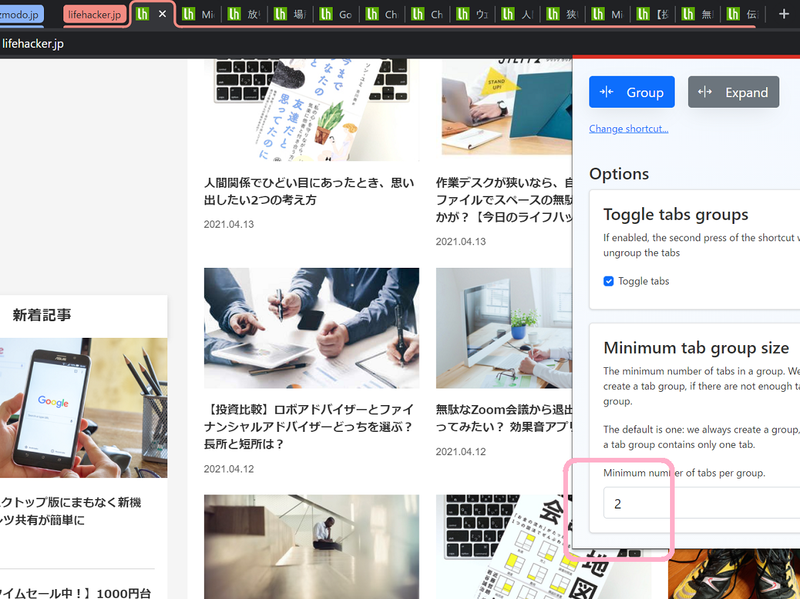Image resolution: width=800 pixels, height=599 pixels.
Task: Uncheck the Toggle tabs checkbox
Action: [609, 281]
